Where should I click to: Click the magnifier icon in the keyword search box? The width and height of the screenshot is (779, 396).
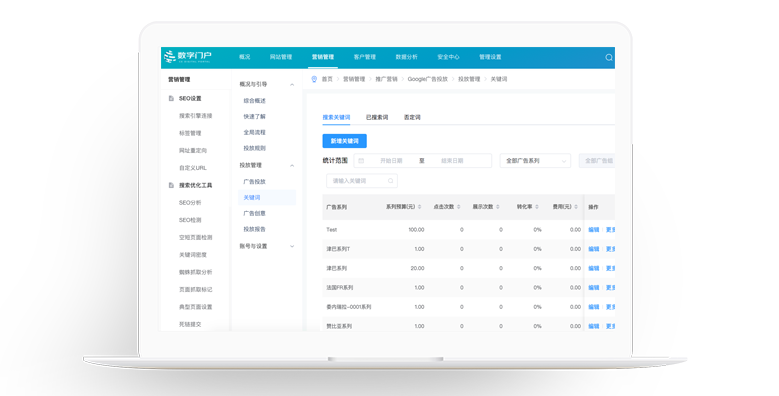click(x=390, y=181)
